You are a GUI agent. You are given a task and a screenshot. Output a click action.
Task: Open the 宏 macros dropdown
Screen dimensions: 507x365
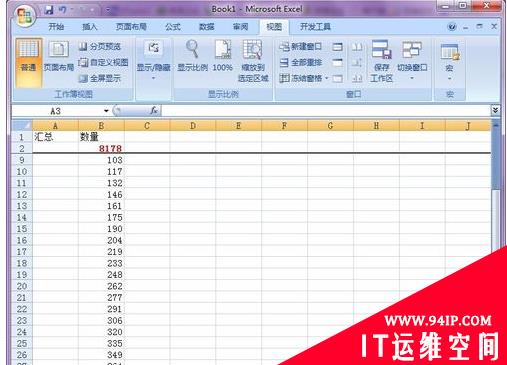coord(449,62)
